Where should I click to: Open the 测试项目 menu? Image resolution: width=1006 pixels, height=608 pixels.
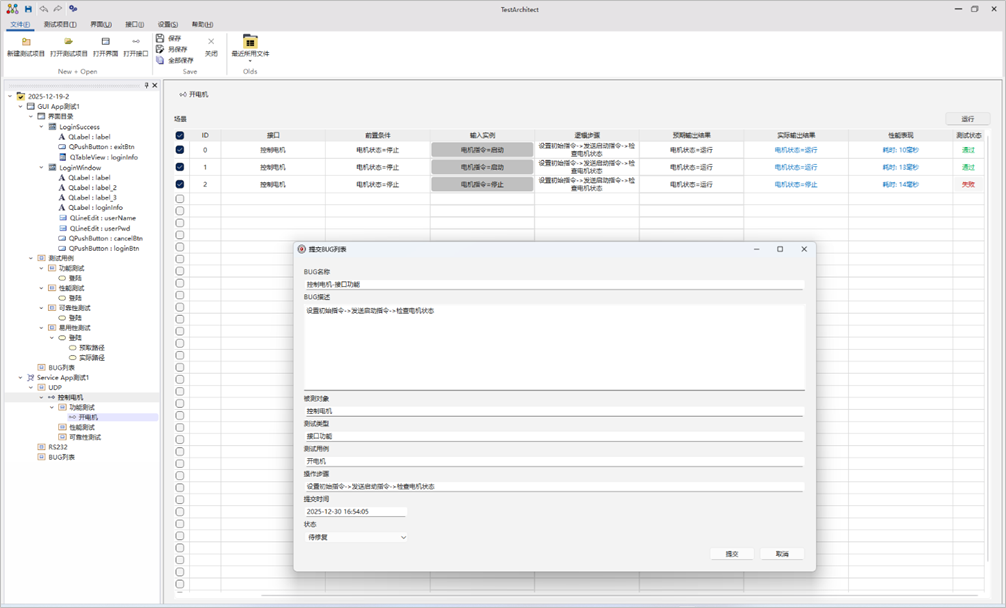59,24
